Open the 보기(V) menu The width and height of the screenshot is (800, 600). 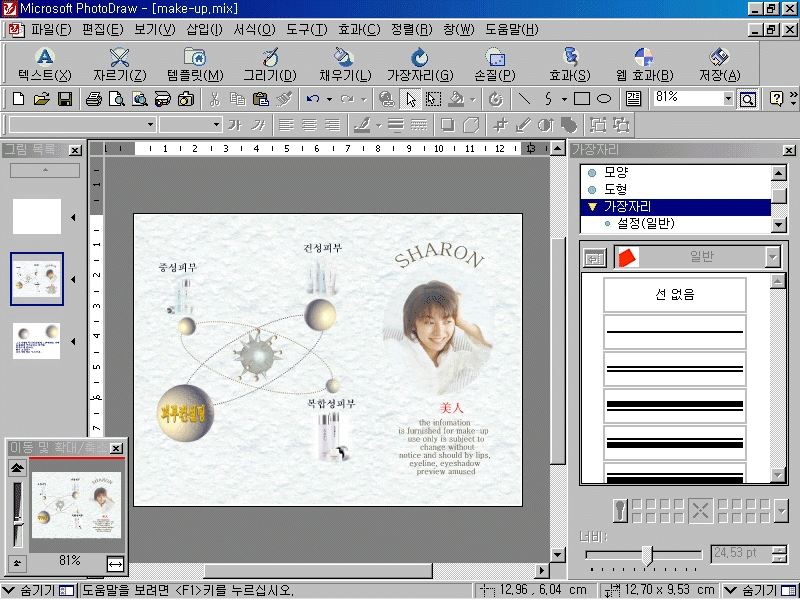[x=154, y=30]
